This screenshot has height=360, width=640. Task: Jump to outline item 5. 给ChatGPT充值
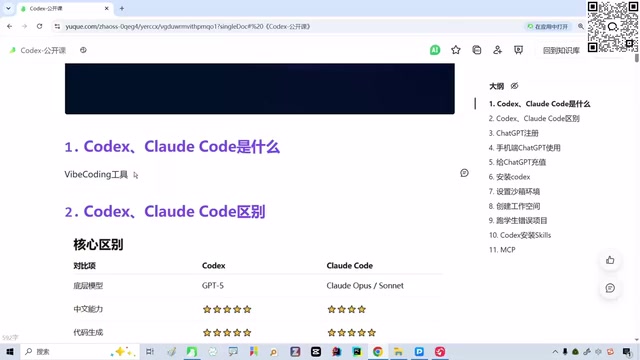pyautogui.click(x=517, y=162)
